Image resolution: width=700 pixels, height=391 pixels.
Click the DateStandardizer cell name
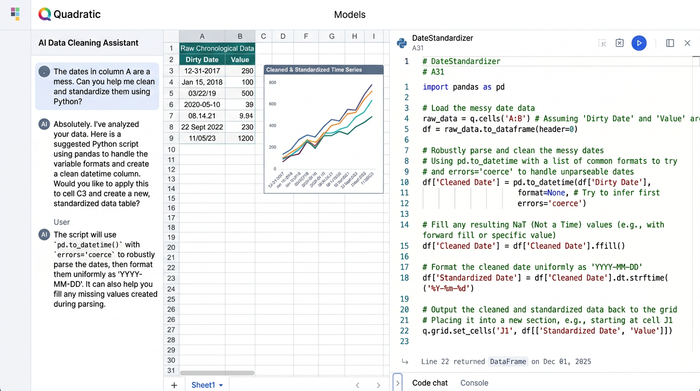(x=442, y=38)
